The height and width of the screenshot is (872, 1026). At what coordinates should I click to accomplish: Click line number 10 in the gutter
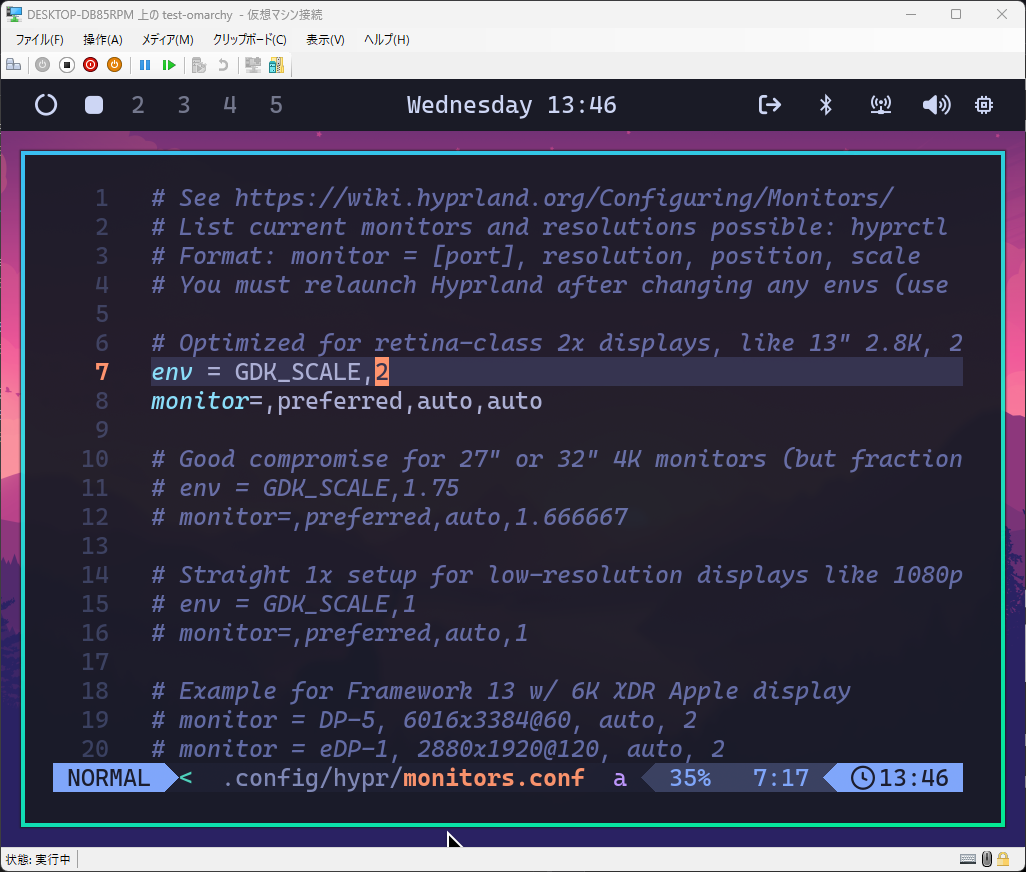pyautogui.click(x=95, y=459)
